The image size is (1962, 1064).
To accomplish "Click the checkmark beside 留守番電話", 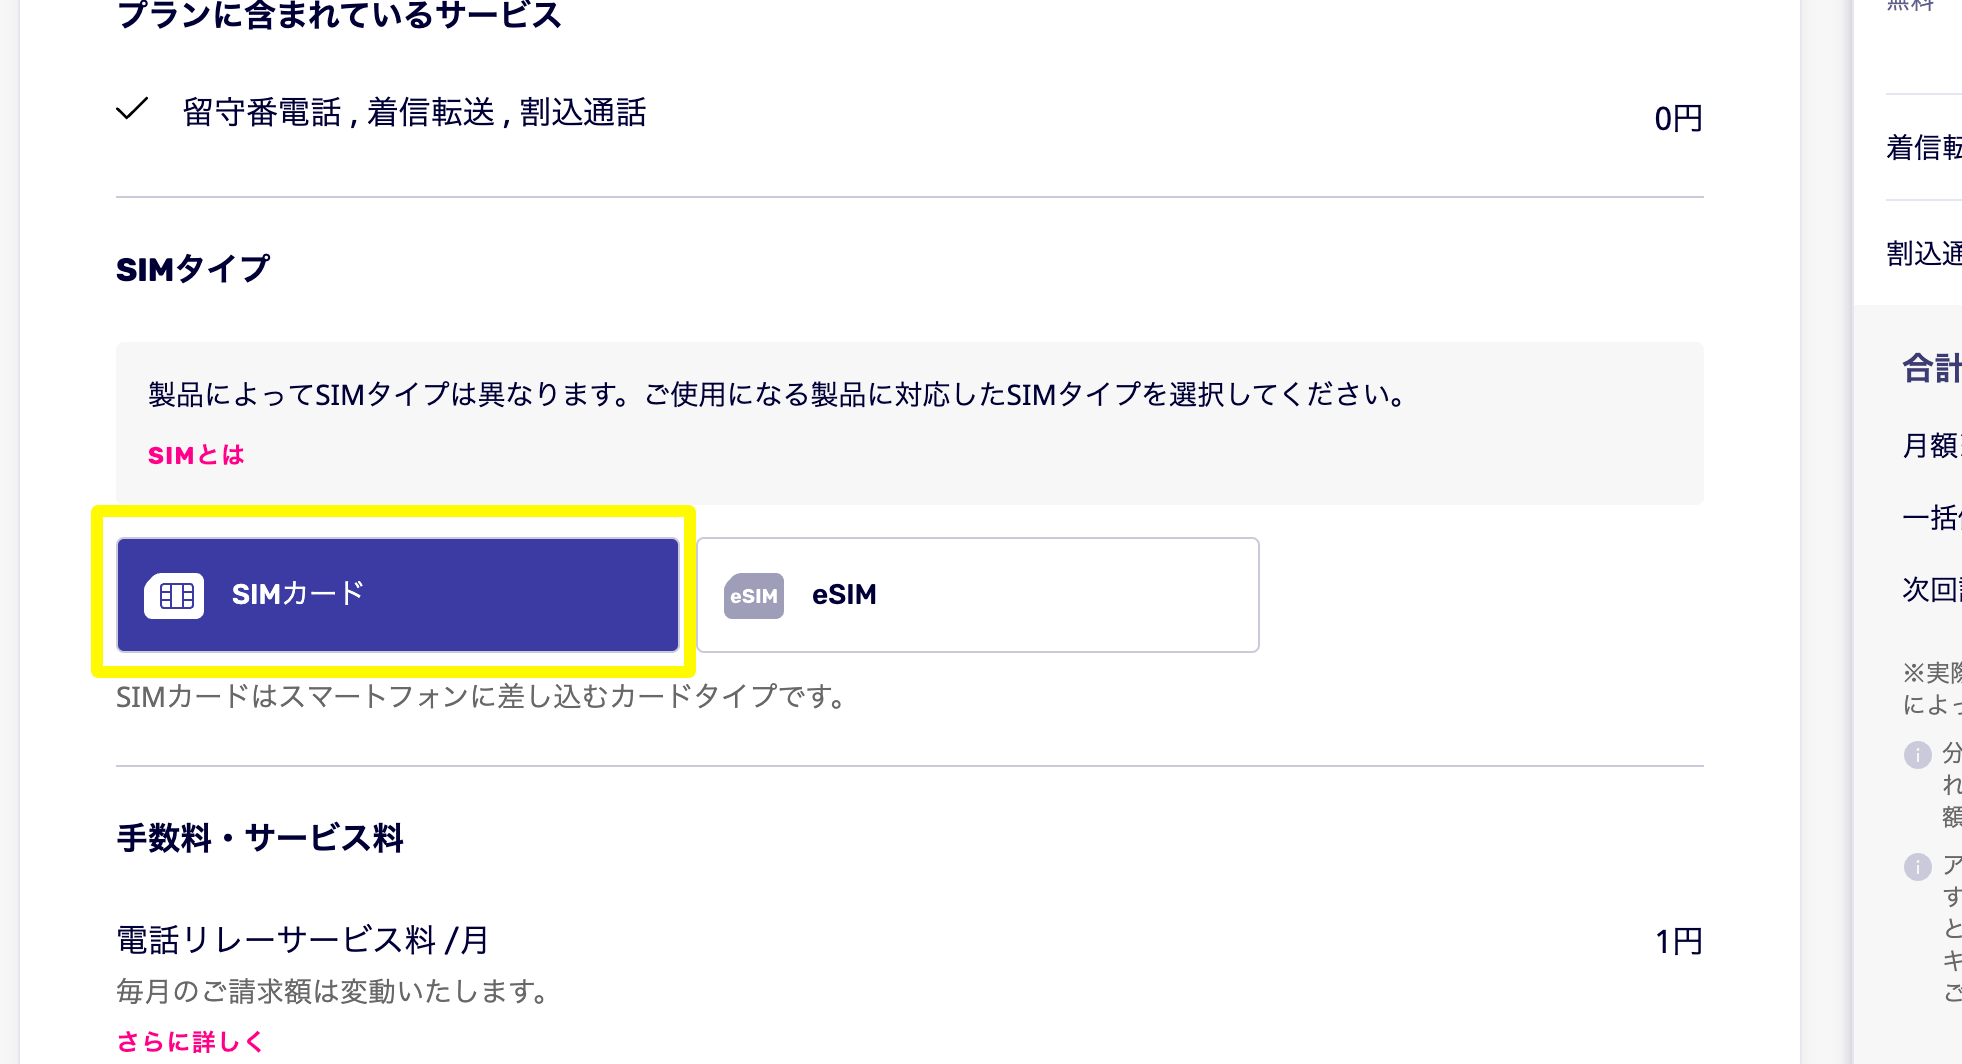I will pyautogui.click(x=132, y=108).
